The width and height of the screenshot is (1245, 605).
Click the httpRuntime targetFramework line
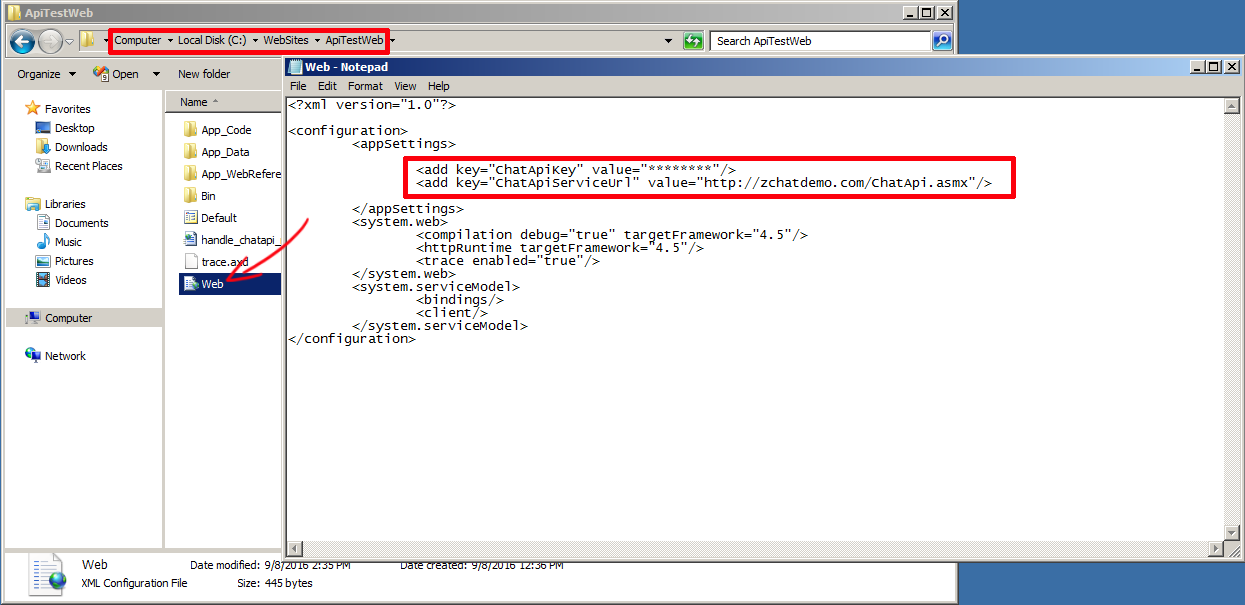(560, 247)
